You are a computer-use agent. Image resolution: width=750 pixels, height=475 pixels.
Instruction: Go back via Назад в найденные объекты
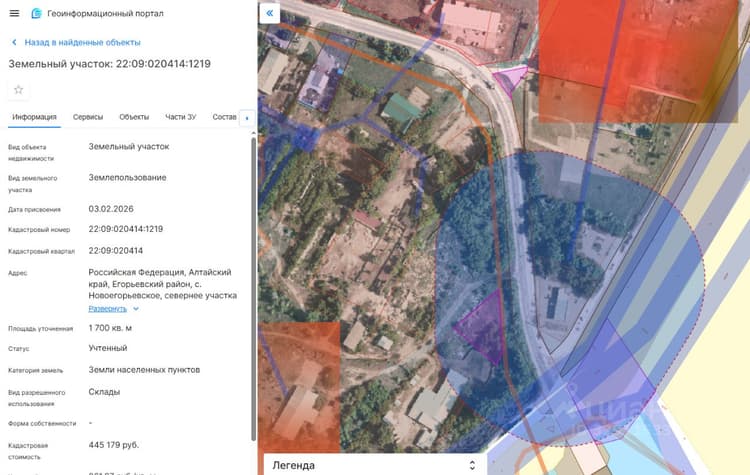82,43
